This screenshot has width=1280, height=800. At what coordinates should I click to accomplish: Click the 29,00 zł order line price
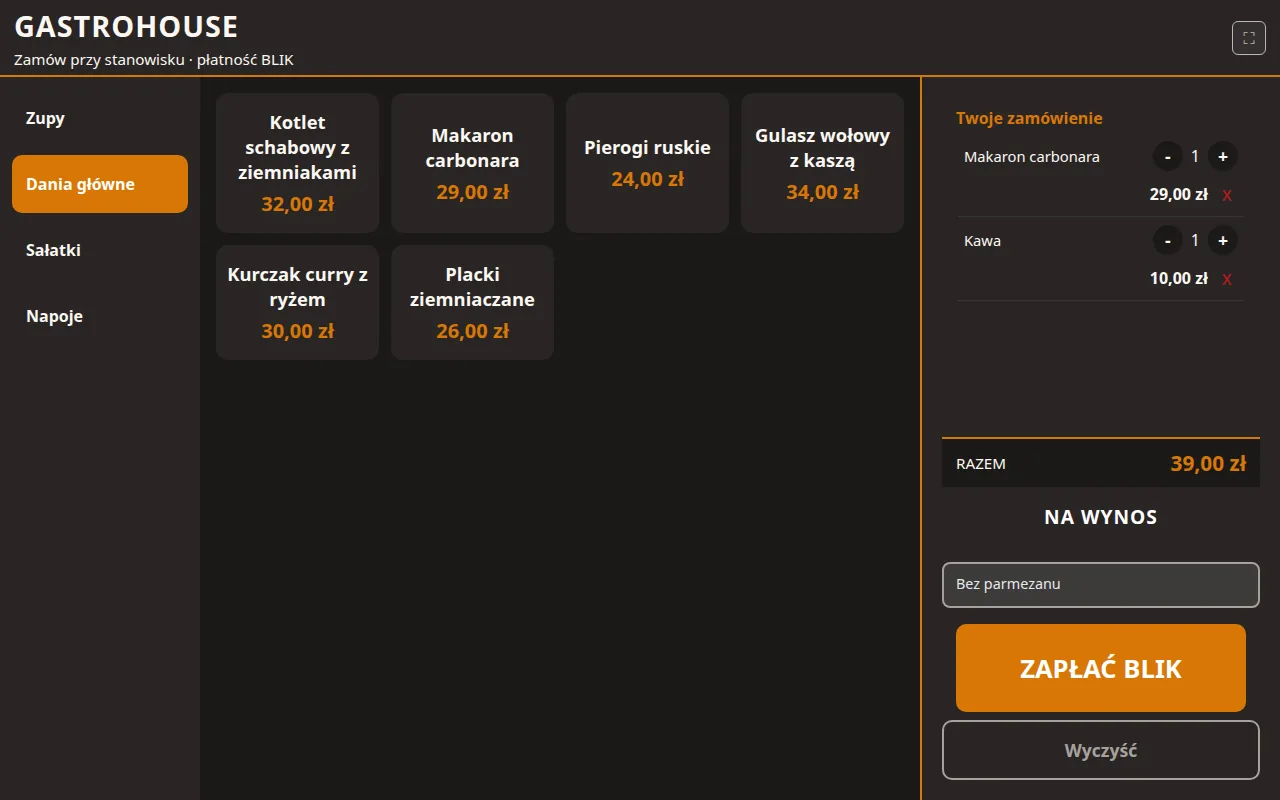[x=1179, y=195]
